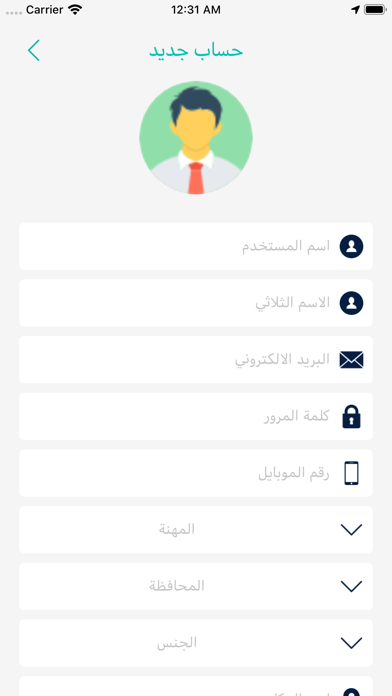Click the envelope icon for email
Viewport: 392px width, 696px height.
point(351,360)
